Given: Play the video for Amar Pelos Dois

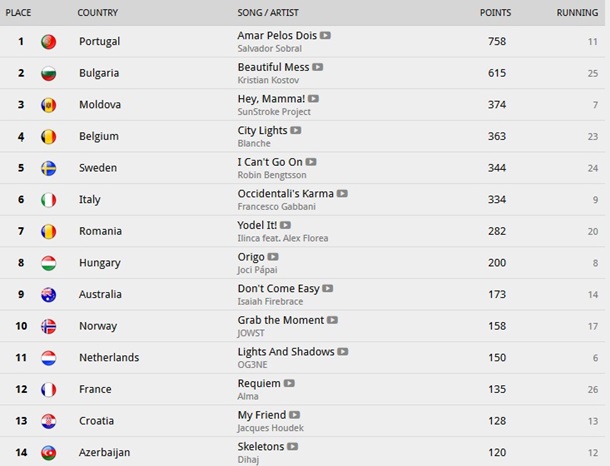Looking at the screenshot, I should point(326,36).
